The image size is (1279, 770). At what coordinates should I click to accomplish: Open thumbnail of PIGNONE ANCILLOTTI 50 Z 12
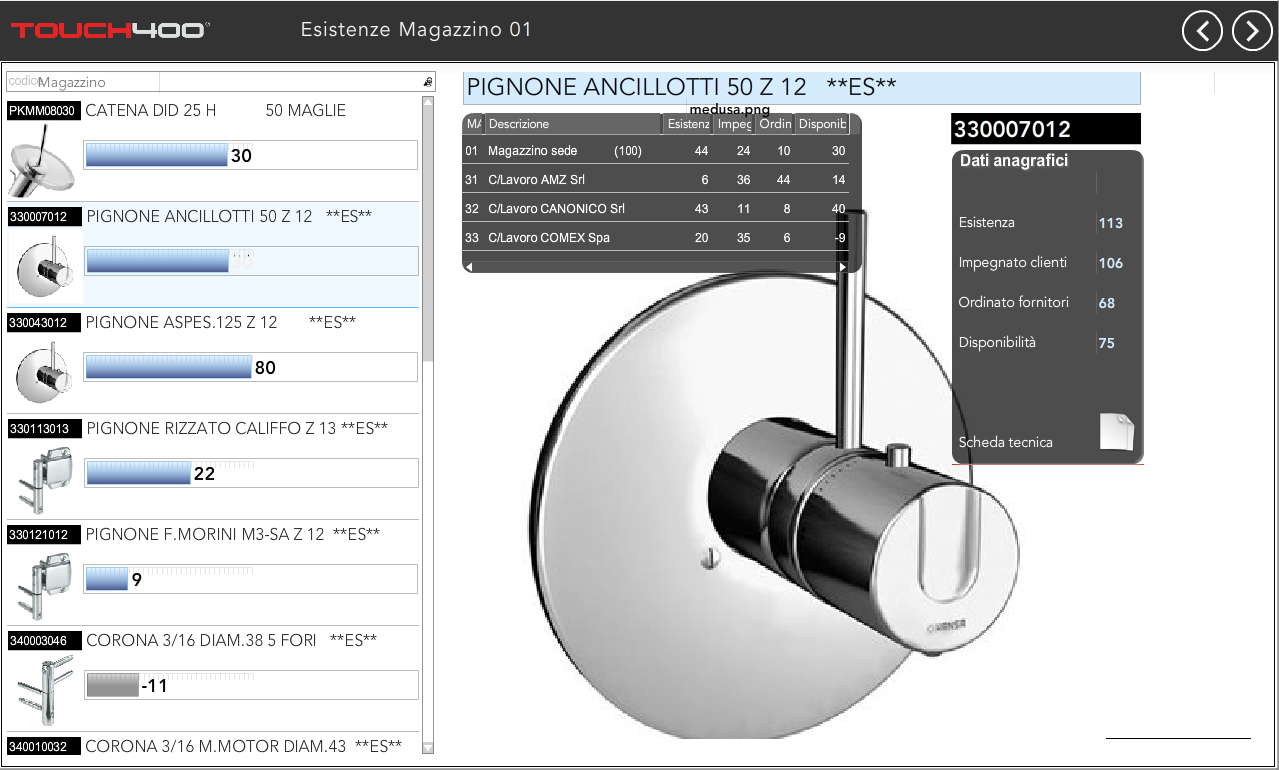[45, 267]
